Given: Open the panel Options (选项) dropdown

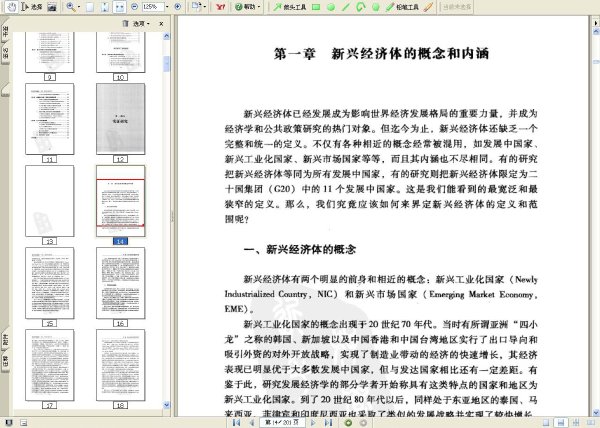Looking at the screenshot, I should 141,24.
